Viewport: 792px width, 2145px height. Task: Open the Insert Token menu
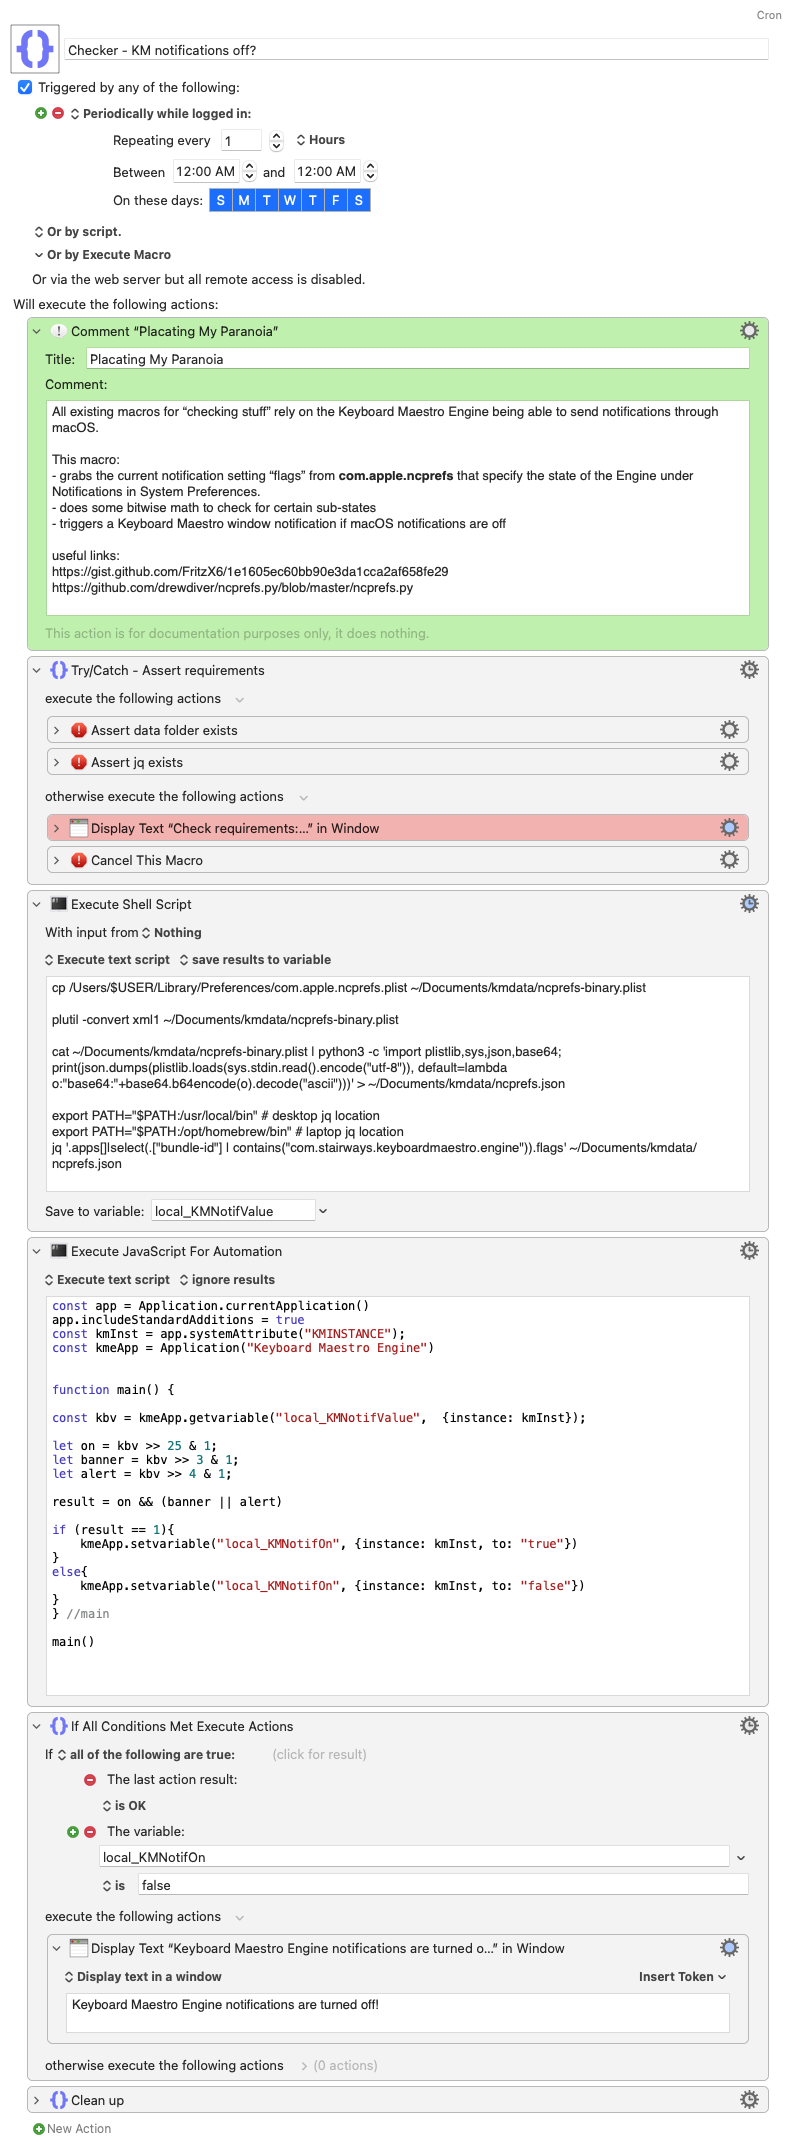(x=682, y=1977)
